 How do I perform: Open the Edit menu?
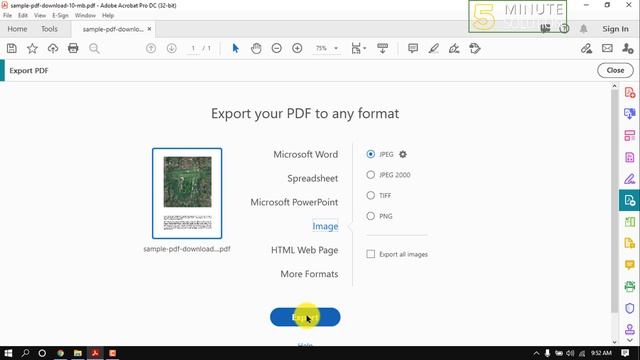point(23,16)
